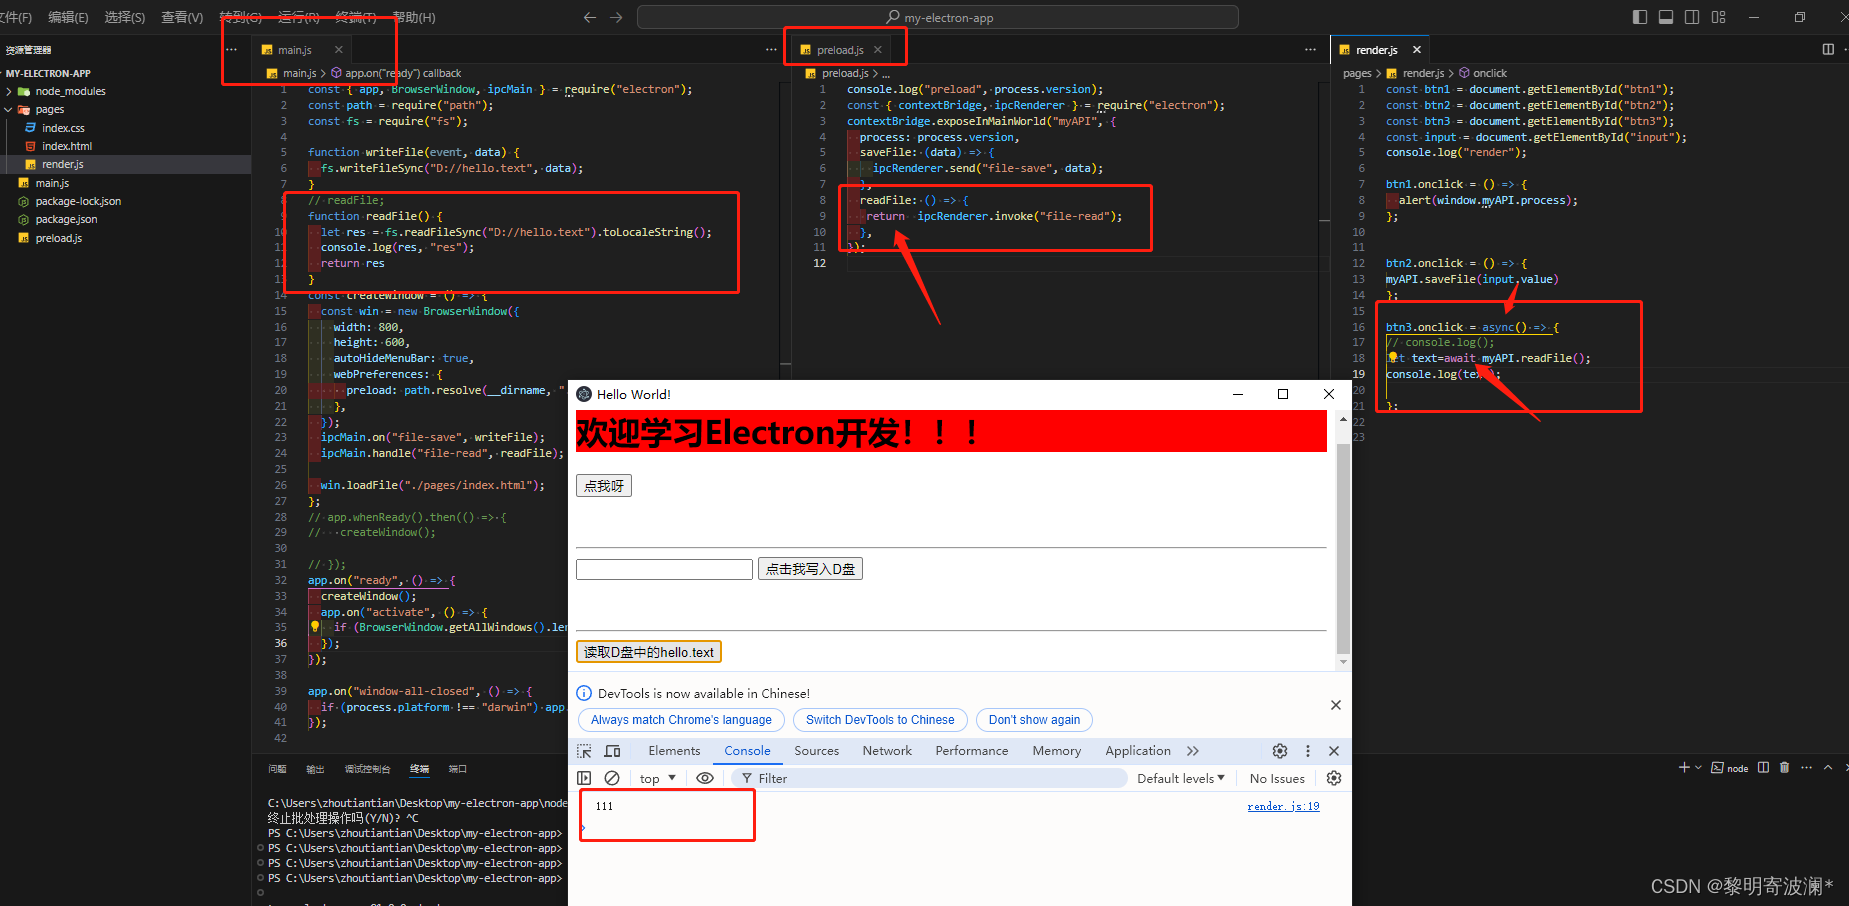The width and height of the screenshot is (1849, 906).
Task: Open preload.js from the explorer tree
Action: click(58, 238)
